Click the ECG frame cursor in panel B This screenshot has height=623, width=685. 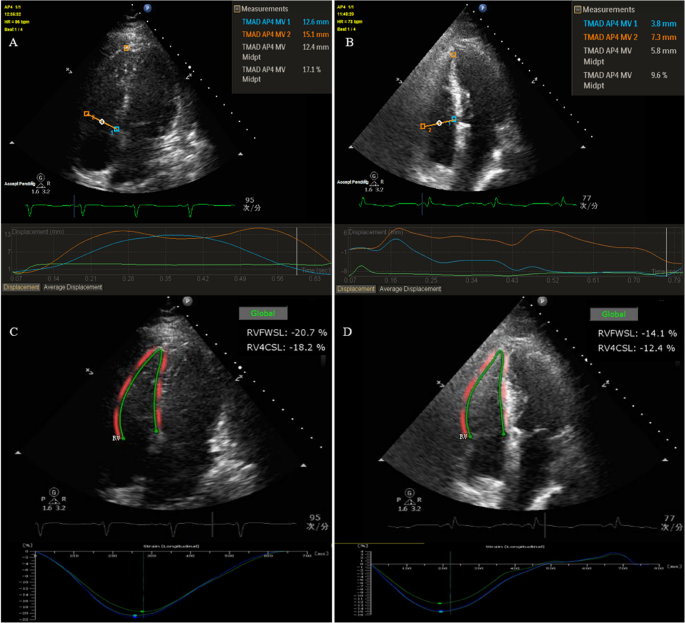click(422, 204)
